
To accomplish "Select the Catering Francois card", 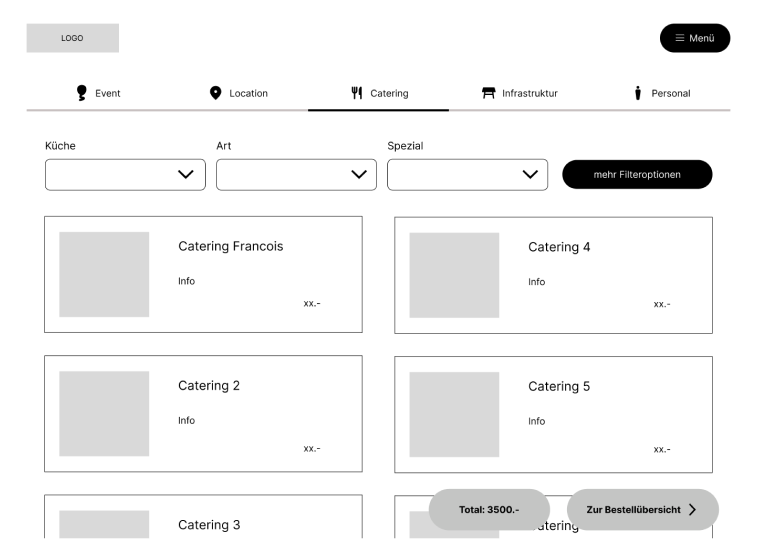I will [203, 274].
